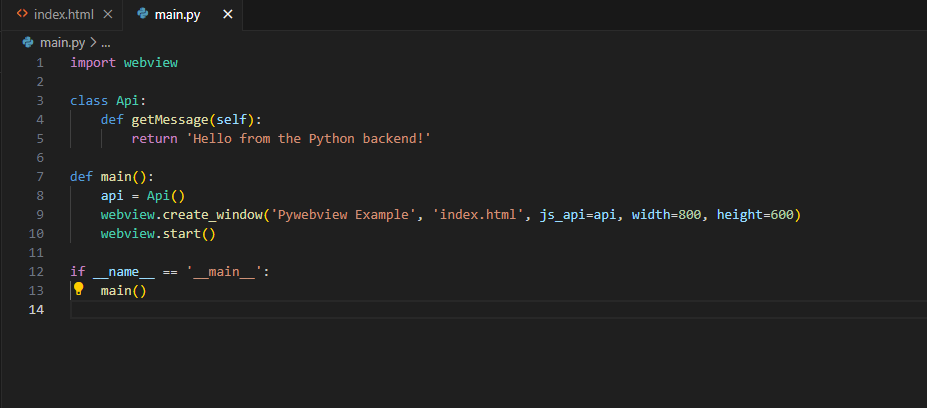Open the main.py breadcrumb item
This screenshot has width=927, height=408.
click(x=63, y=42)
